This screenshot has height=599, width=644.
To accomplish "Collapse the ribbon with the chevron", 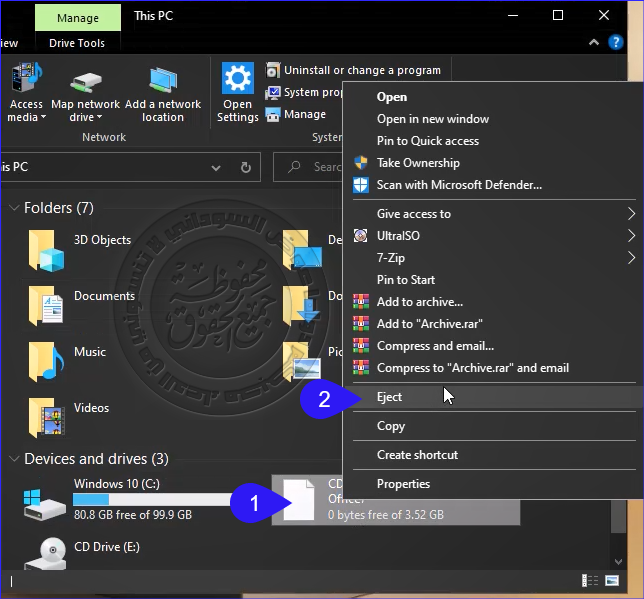I will click(x=594, y=42).
